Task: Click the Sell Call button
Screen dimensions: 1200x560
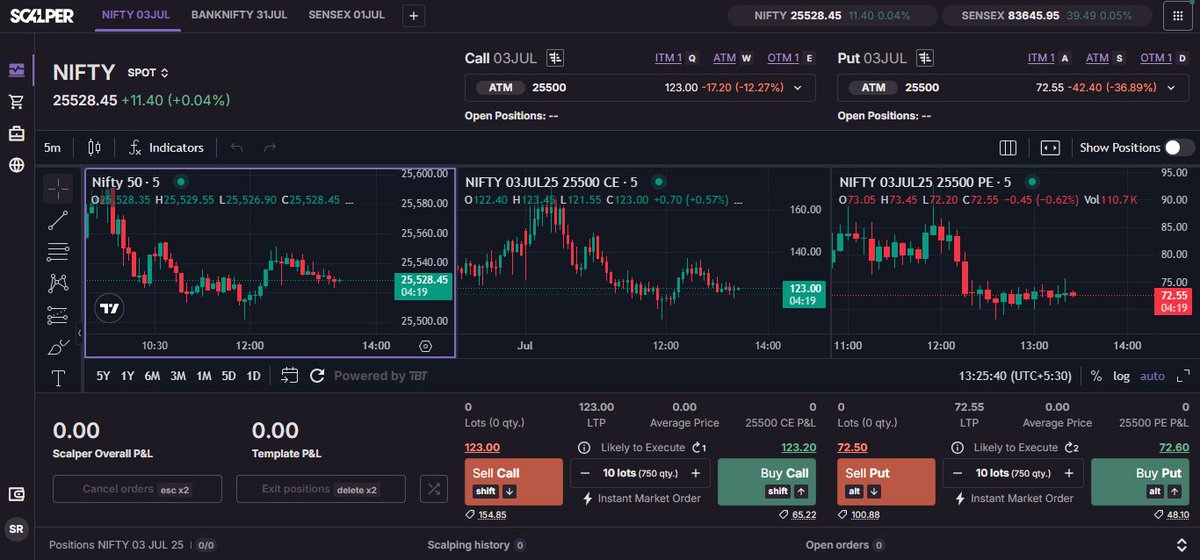Action: 514,482
